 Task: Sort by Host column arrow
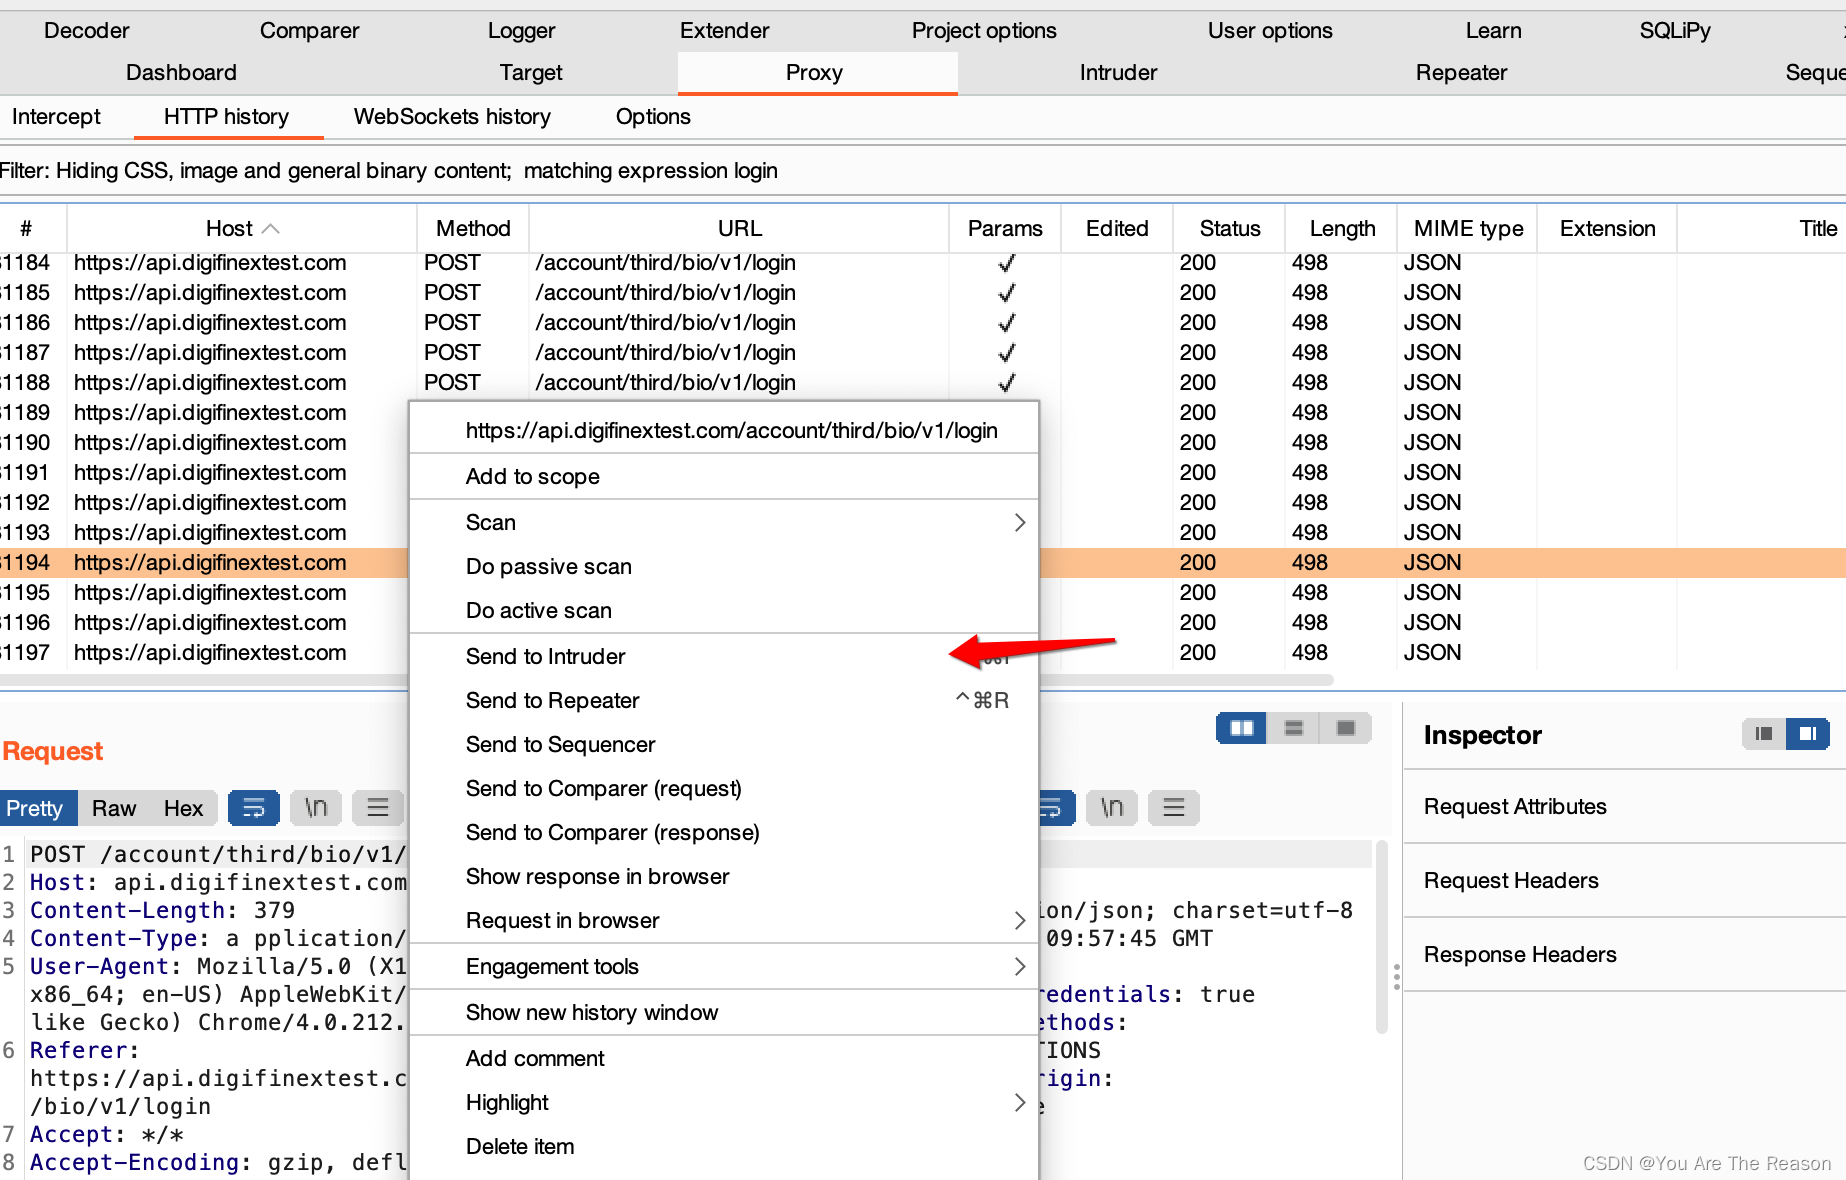[270, 229]
